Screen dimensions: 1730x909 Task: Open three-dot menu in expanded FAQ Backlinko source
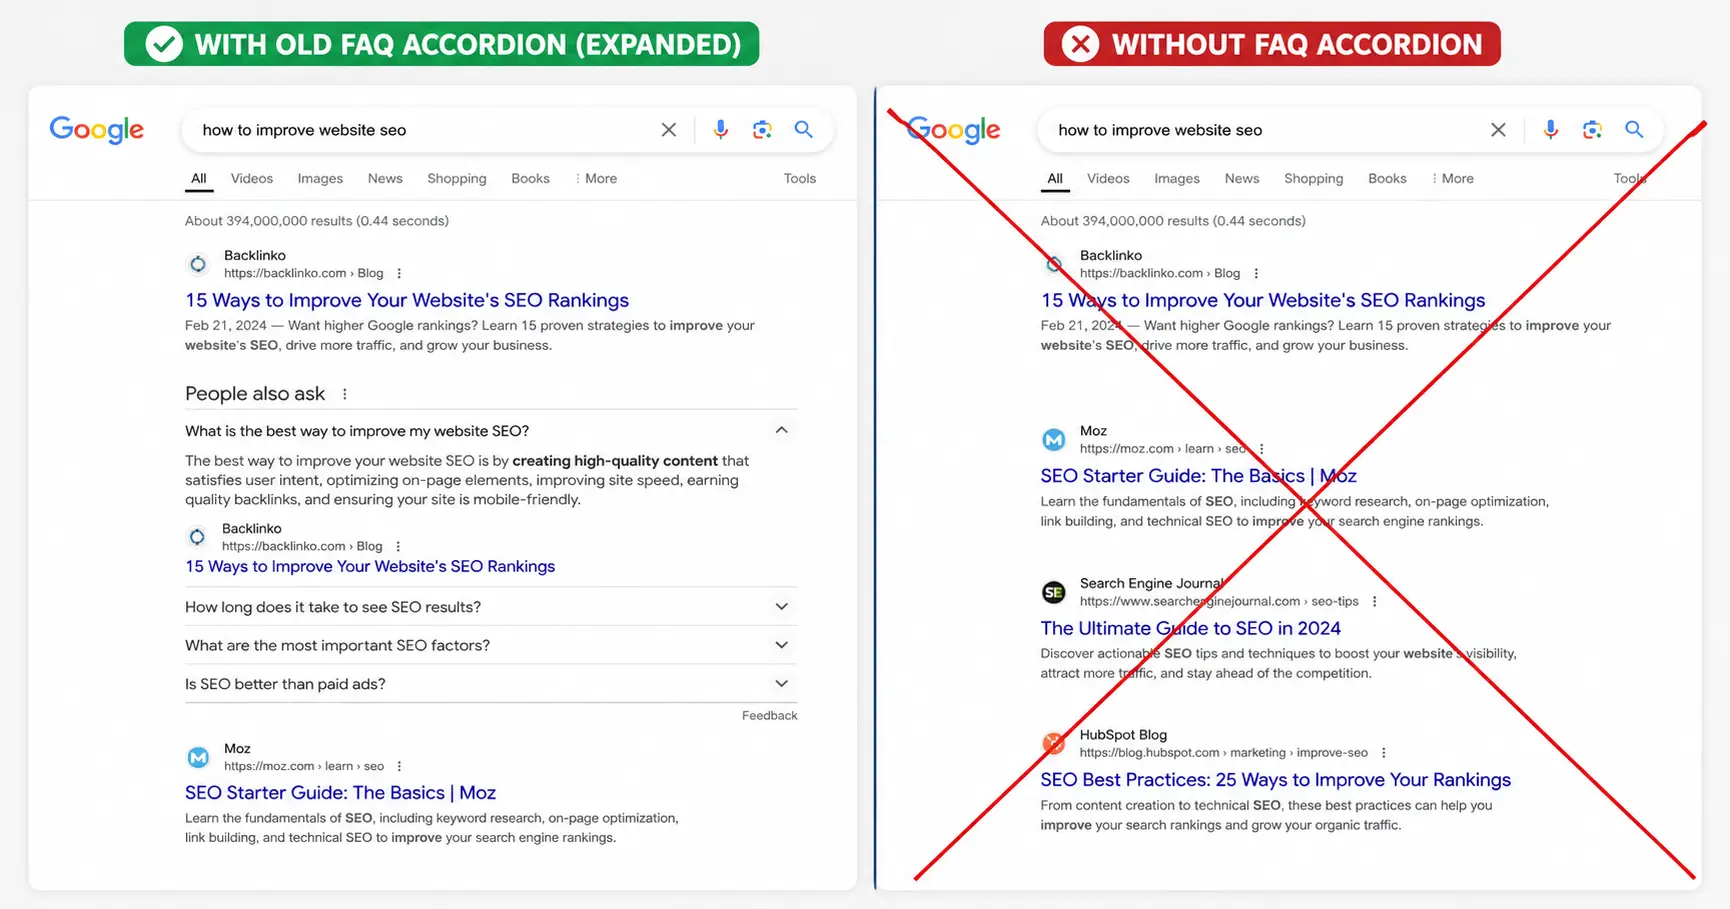[x=398, y=546]
